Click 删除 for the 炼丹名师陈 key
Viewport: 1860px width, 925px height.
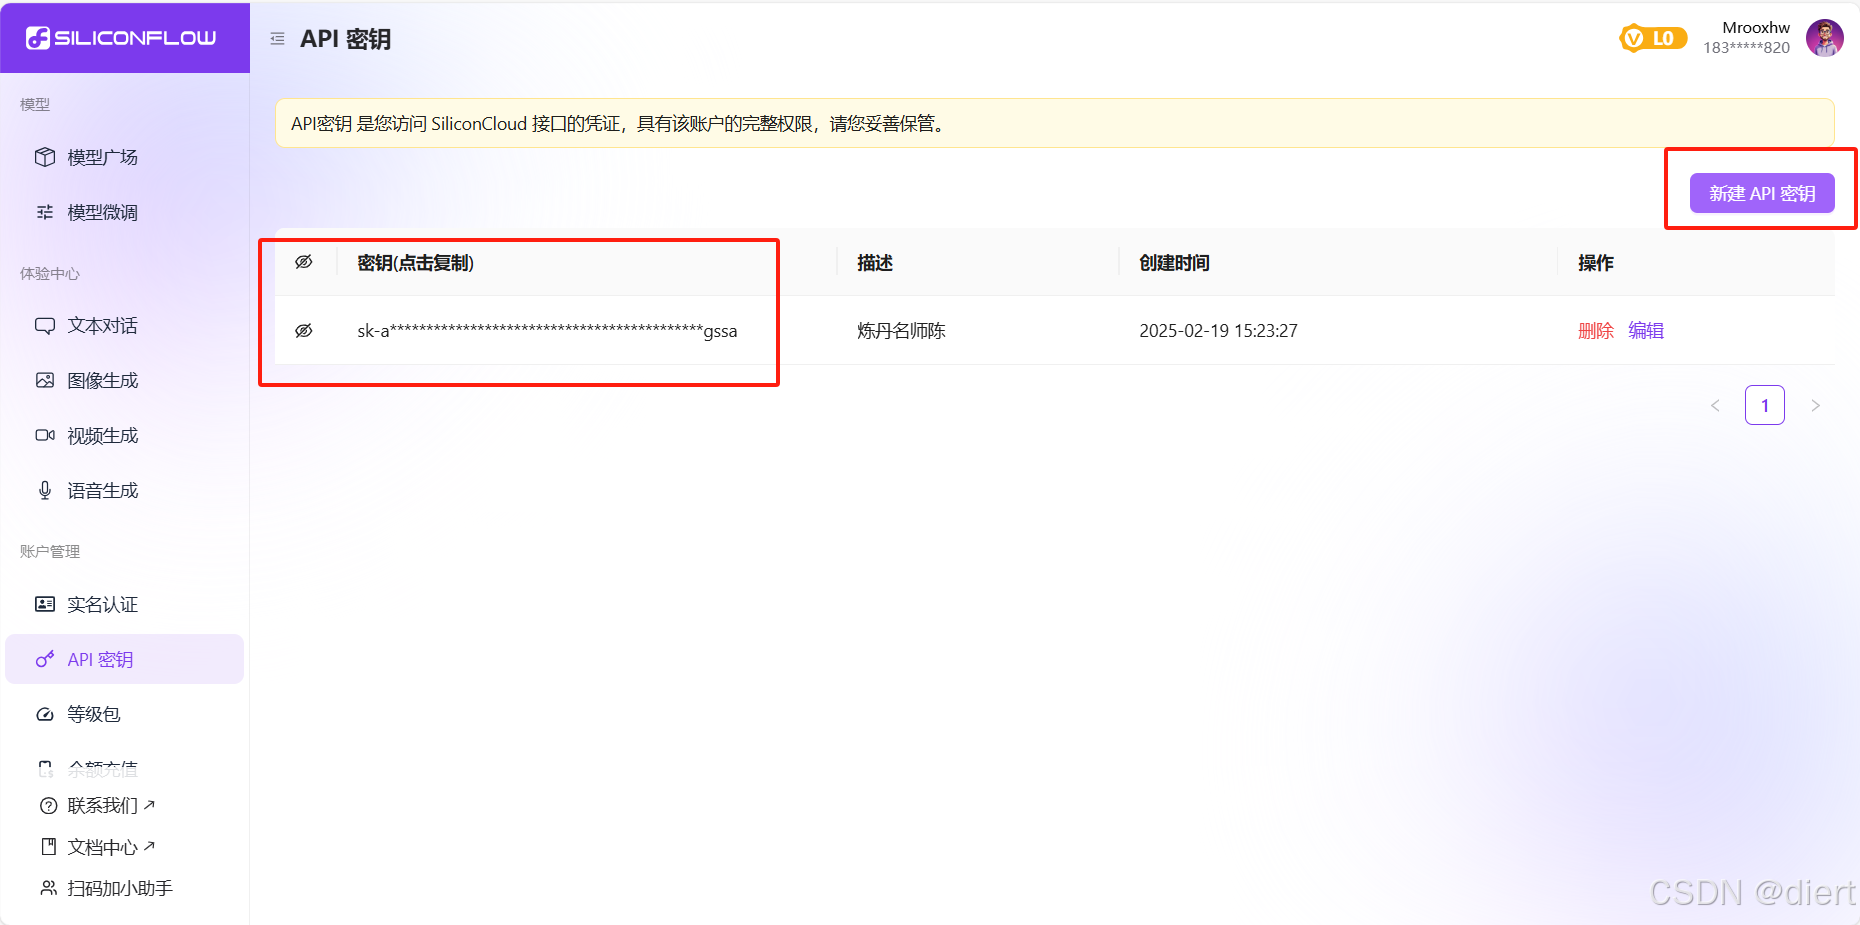tap(1596, 331)
